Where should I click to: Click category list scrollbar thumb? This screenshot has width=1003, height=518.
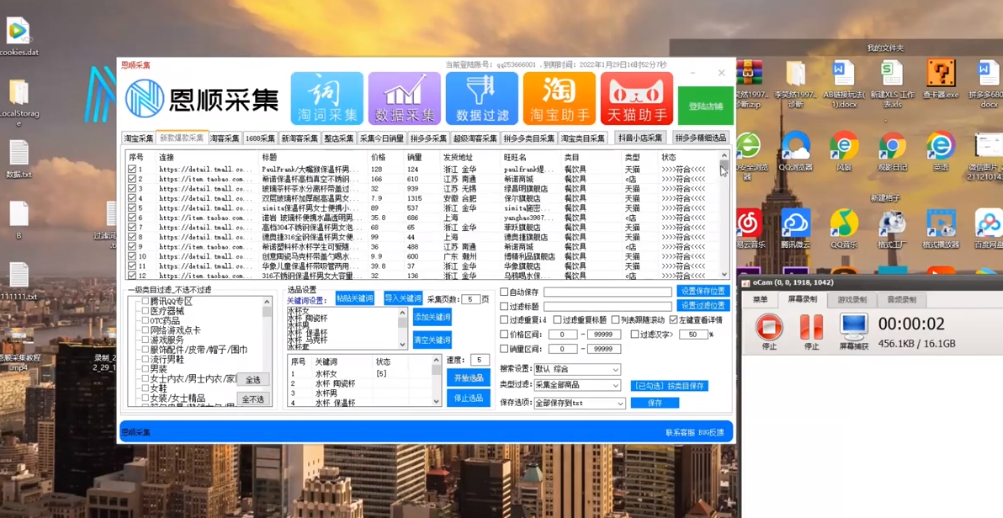coord(267,313)
